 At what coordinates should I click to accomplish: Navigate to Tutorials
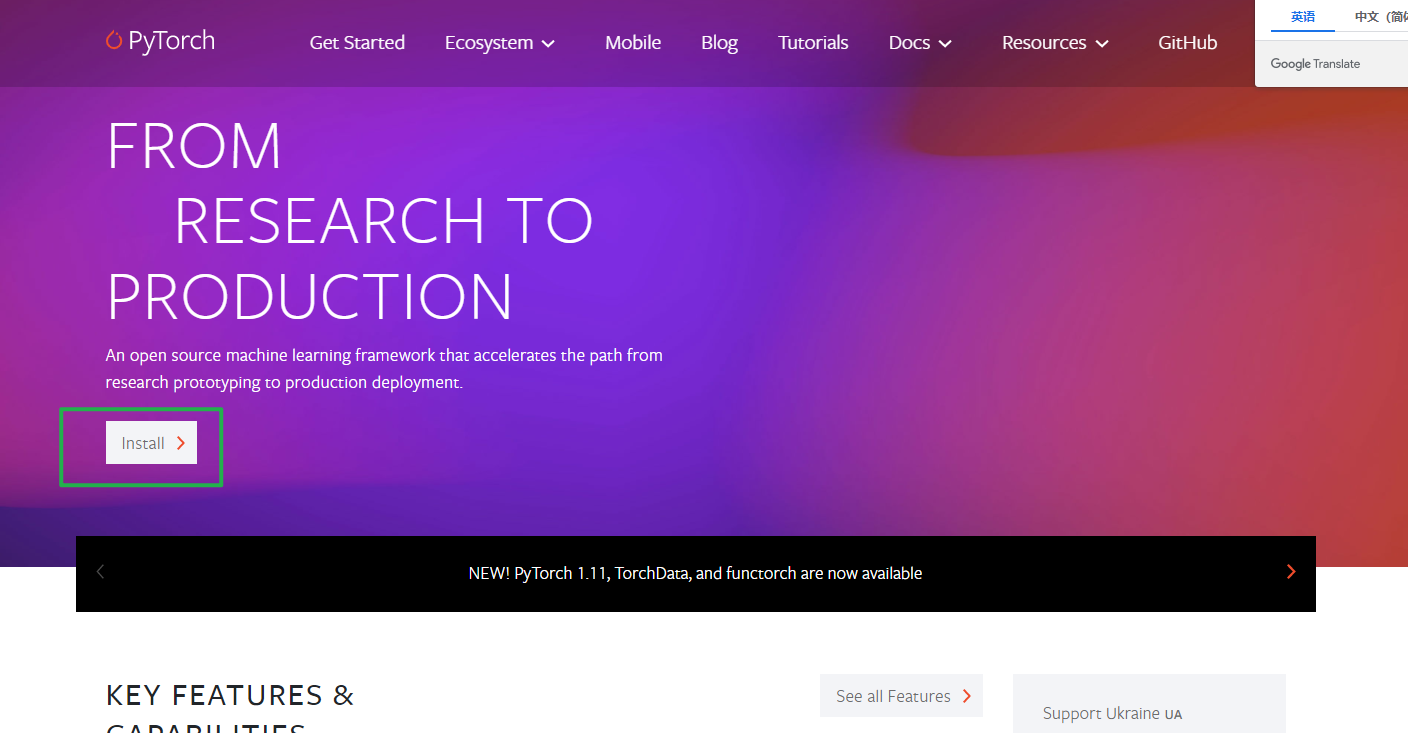click(x=813, y=43)
